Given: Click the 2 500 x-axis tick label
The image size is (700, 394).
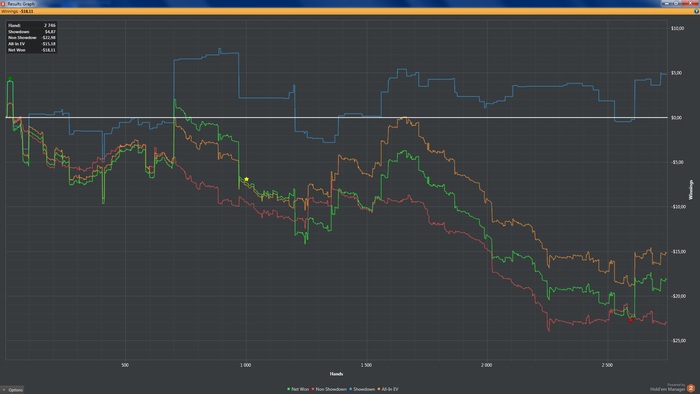Looking at the screenshot, I should (x=607, y=365).
